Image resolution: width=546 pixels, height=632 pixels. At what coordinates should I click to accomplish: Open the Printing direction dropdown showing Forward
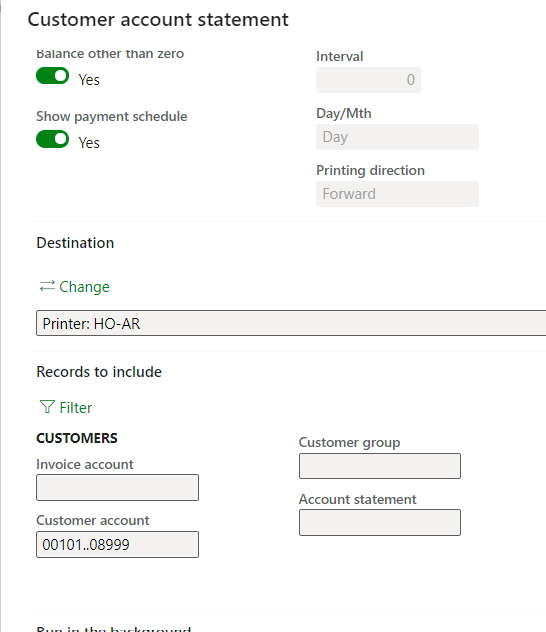pyautogui.click(x=397, y=194)
